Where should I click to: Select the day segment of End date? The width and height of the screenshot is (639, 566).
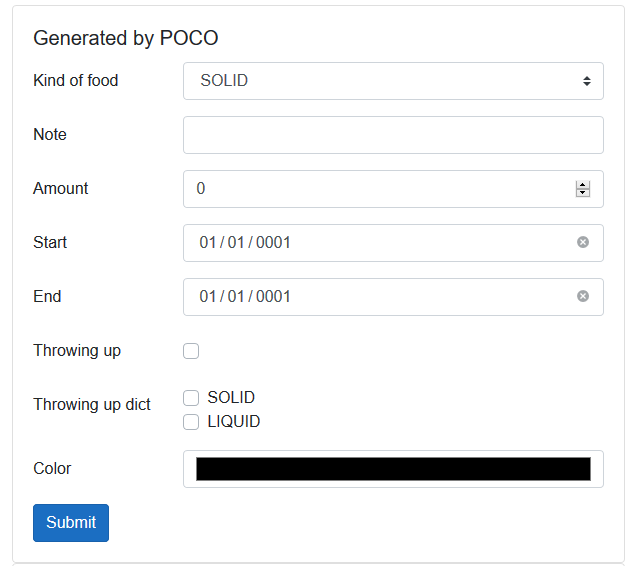236,297
